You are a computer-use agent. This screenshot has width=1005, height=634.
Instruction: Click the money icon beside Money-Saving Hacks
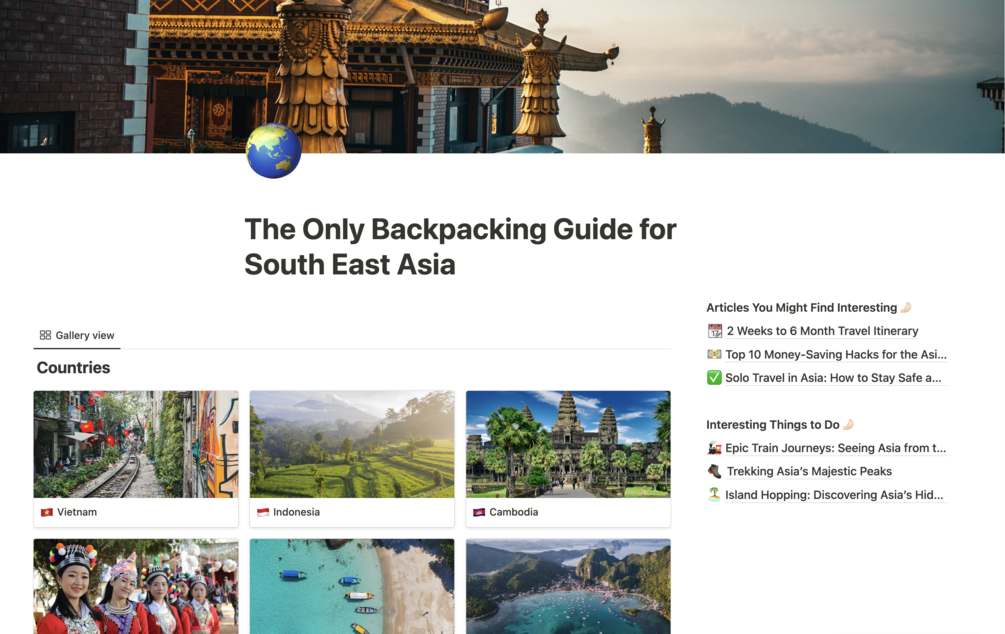pyautogui.click(x=714, y=354)
